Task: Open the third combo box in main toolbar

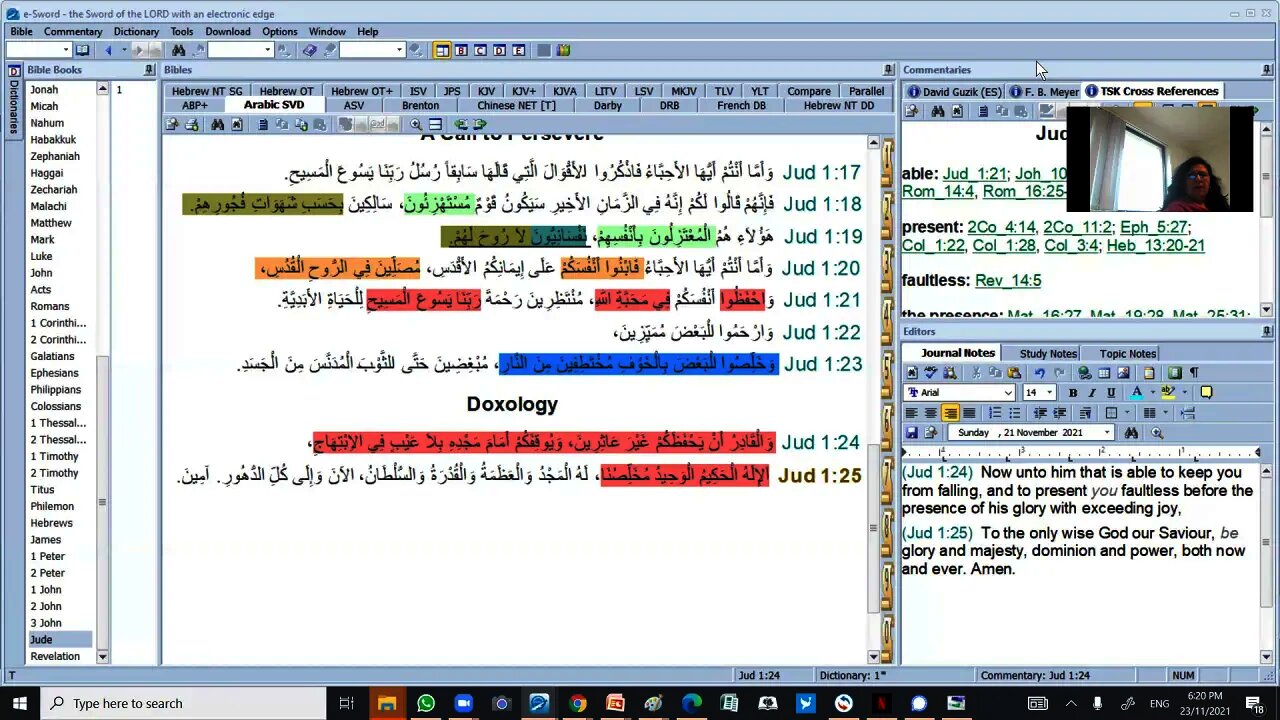Action: (x=399, y=50)
